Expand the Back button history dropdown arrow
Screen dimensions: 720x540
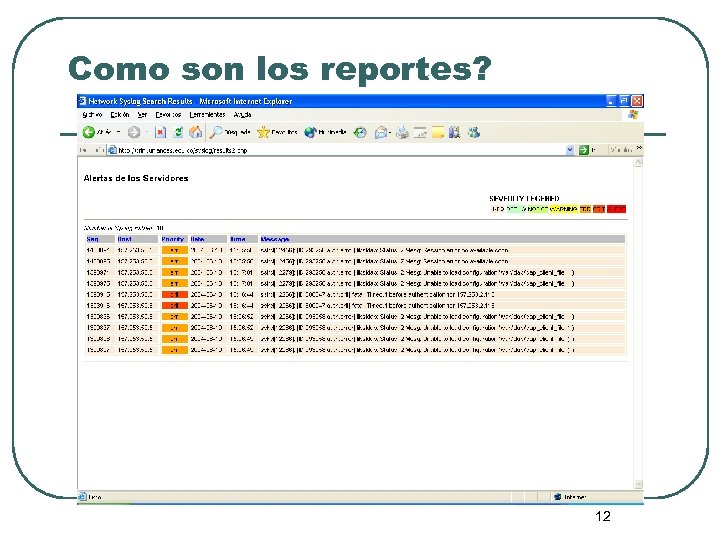click(x=118, y=132)
